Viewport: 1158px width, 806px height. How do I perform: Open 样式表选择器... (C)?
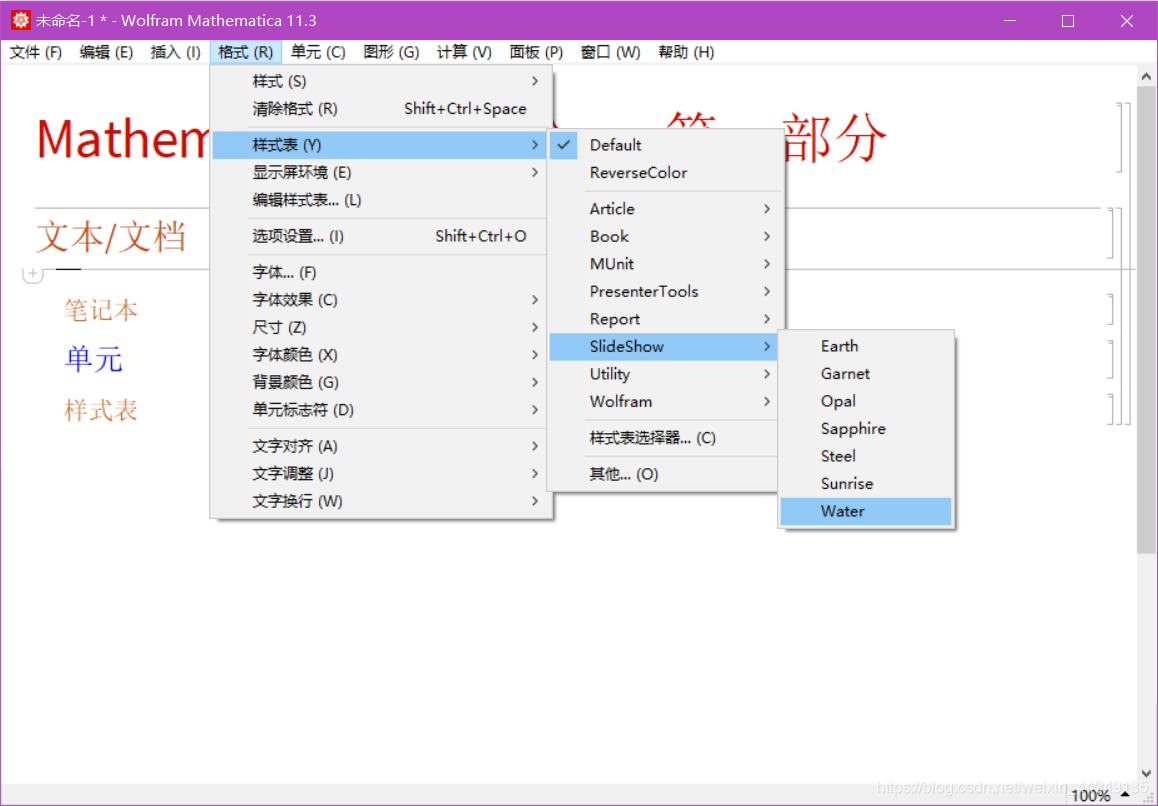664,438
